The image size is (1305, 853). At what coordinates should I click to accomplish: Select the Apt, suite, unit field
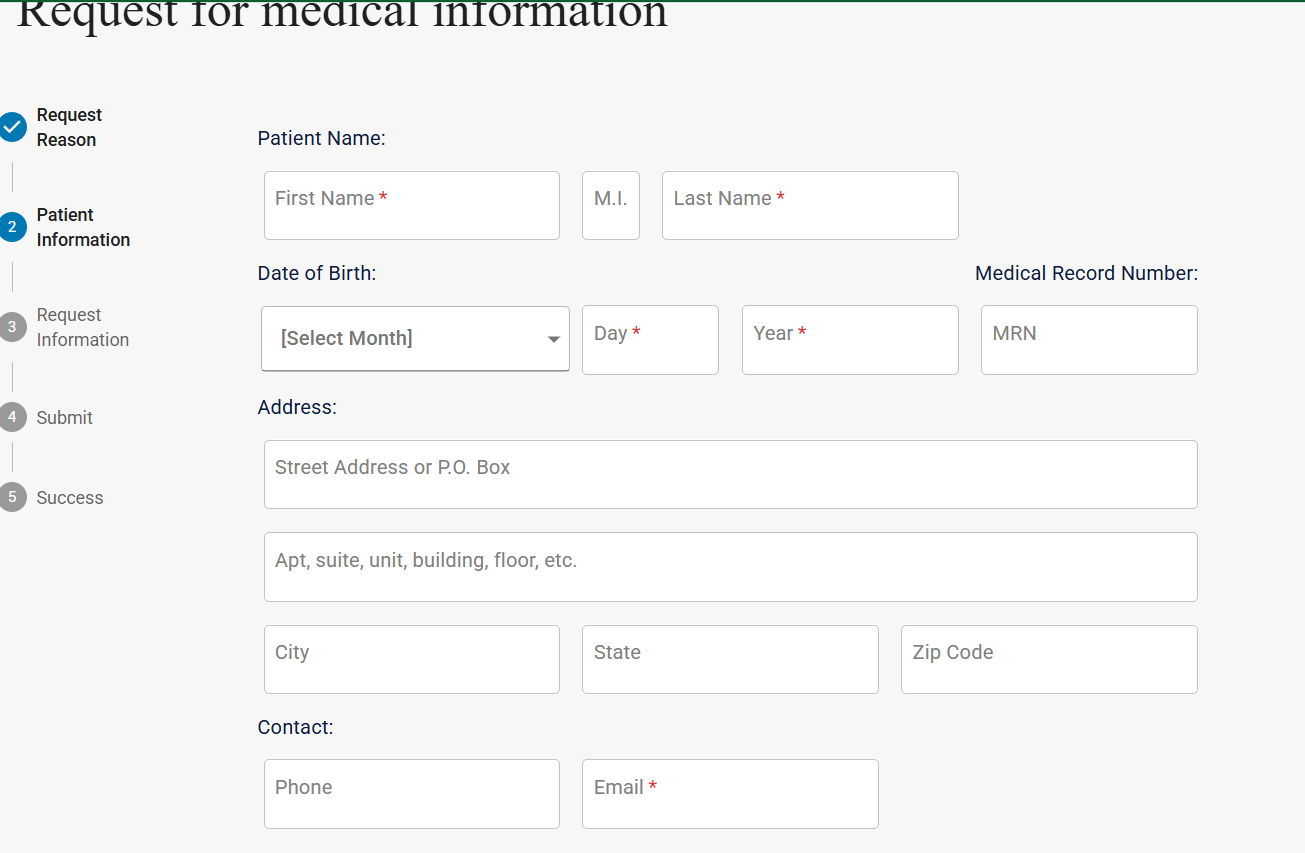[730, 567]
